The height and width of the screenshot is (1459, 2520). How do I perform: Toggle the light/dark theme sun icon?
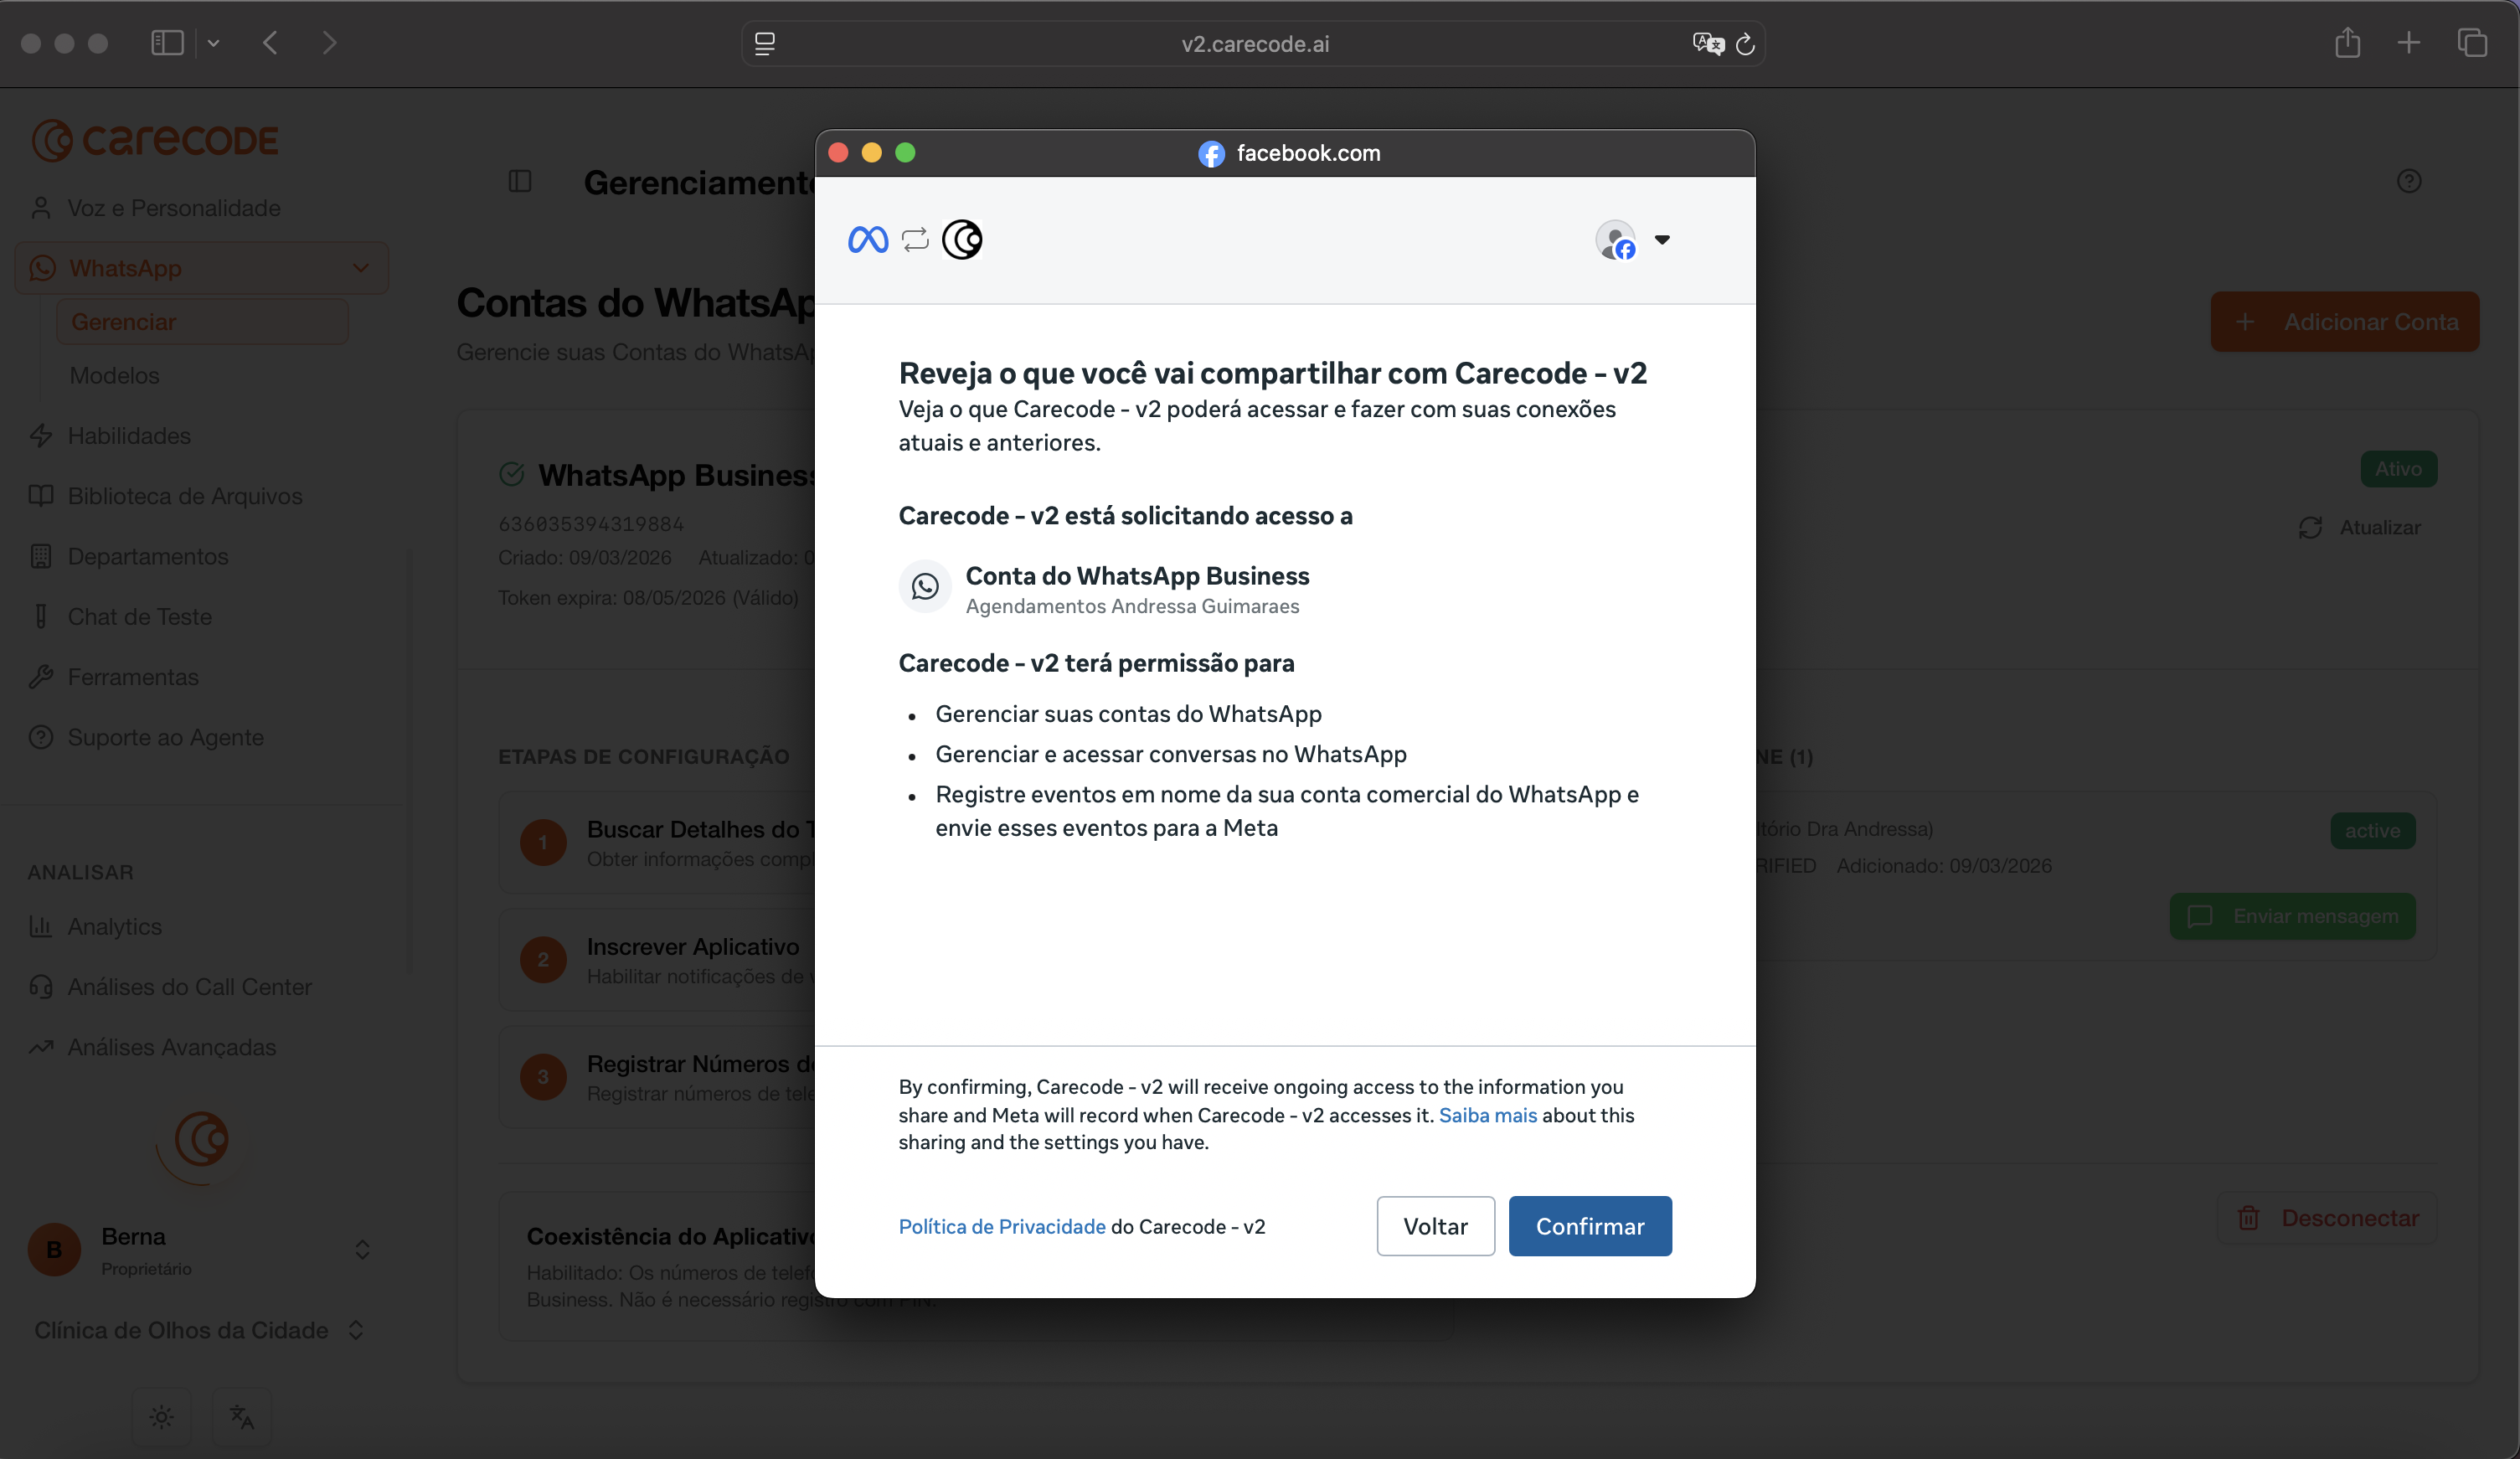point(161,1417)
